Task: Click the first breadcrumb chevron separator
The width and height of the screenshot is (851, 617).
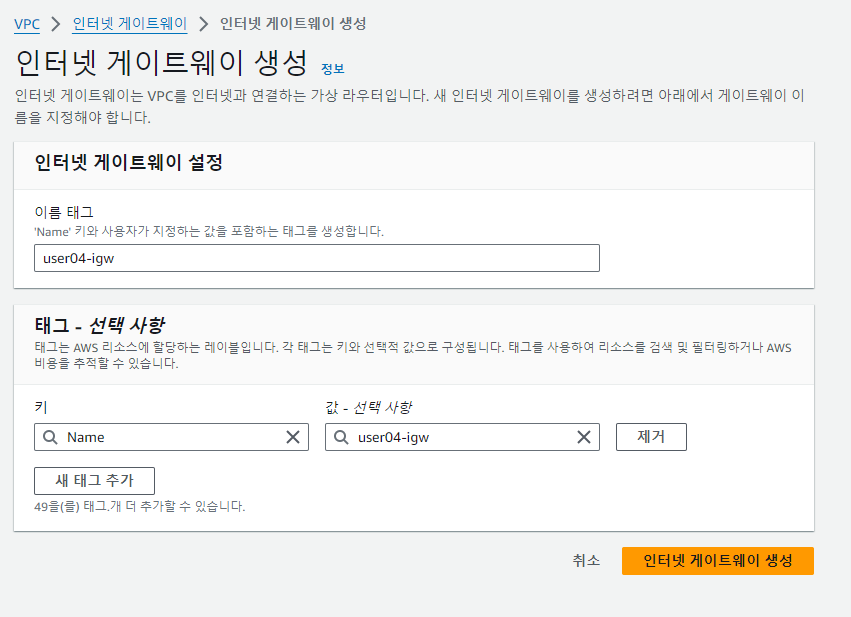Action: [x=56, y=24]
